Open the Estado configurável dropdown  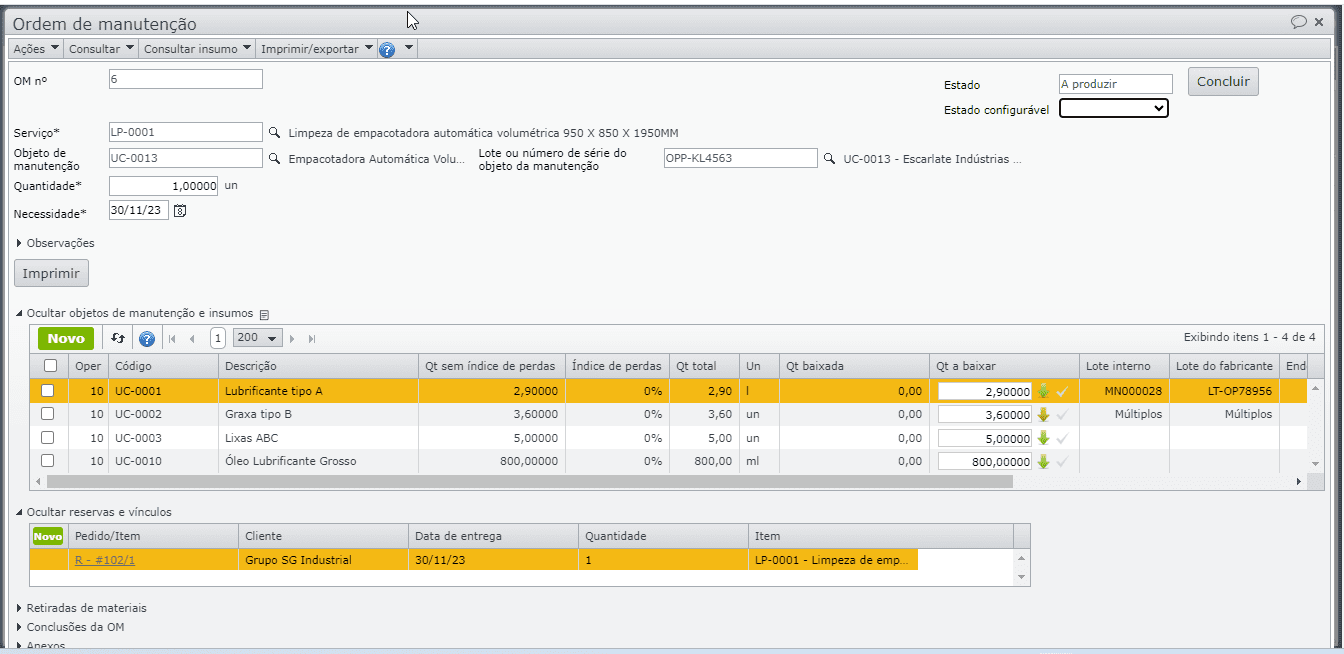(1114, 108)
